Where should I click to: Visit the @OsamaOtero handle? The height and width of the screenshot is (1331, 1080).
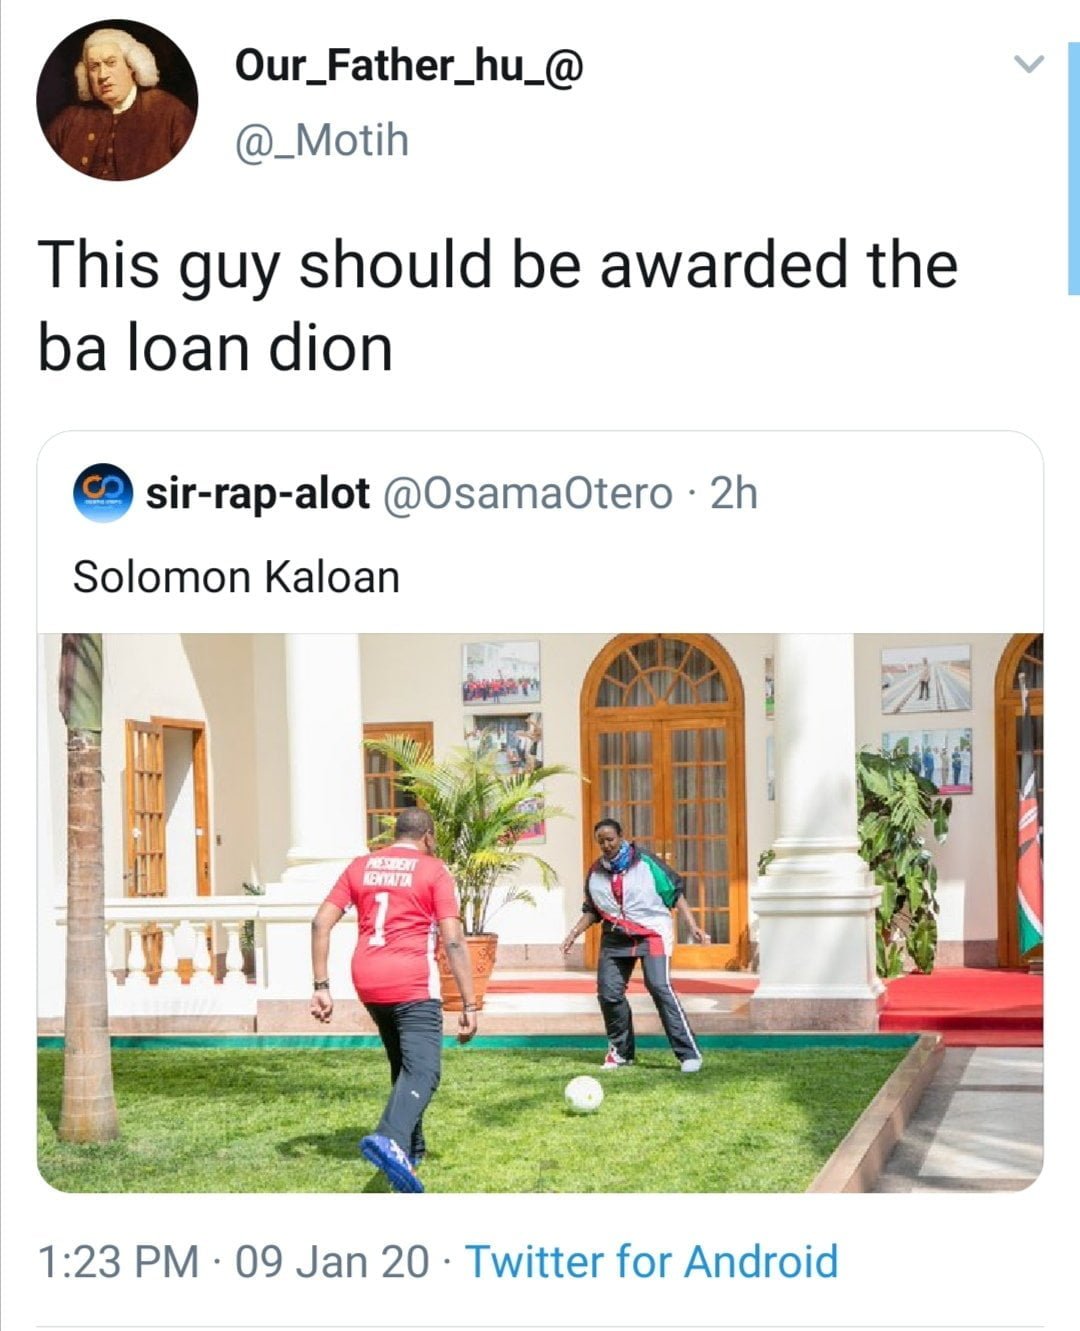(x=529, y=493)
